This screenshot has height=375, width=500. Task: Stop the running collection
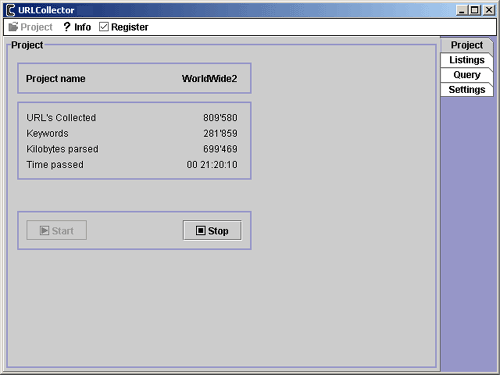(x=212, y=230)
